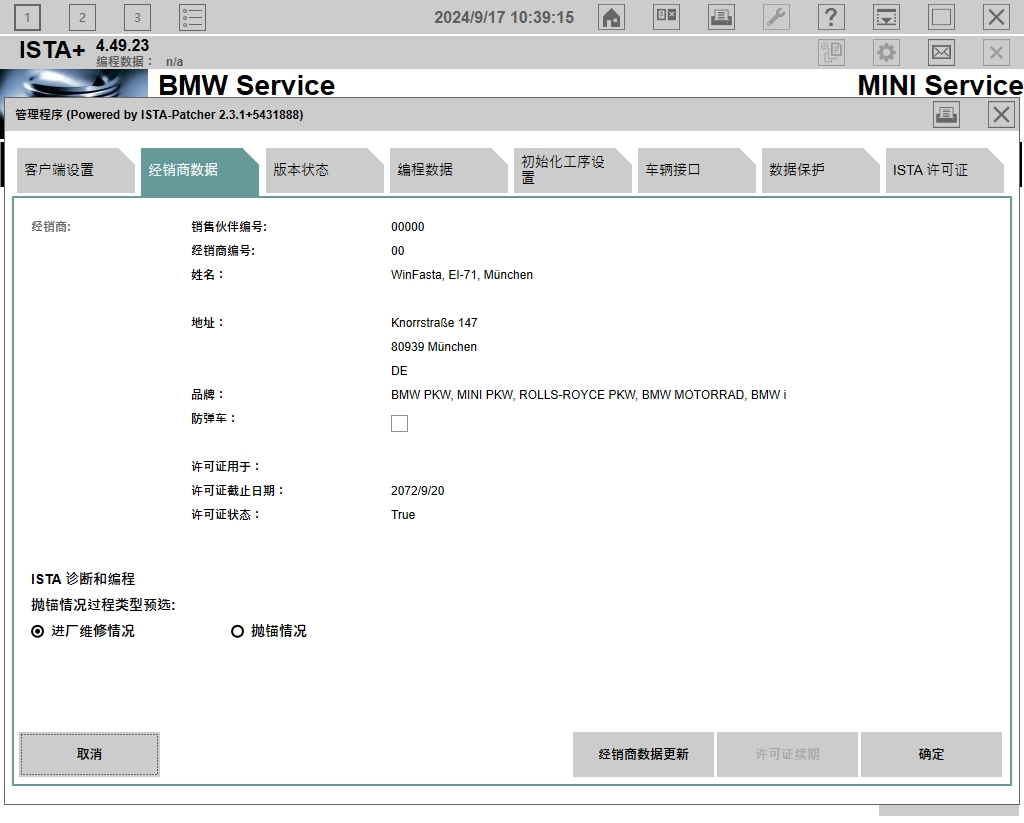This screenshot has width=1024, height=823.
Task: Click the 取消 button
Action: [89, 754]
